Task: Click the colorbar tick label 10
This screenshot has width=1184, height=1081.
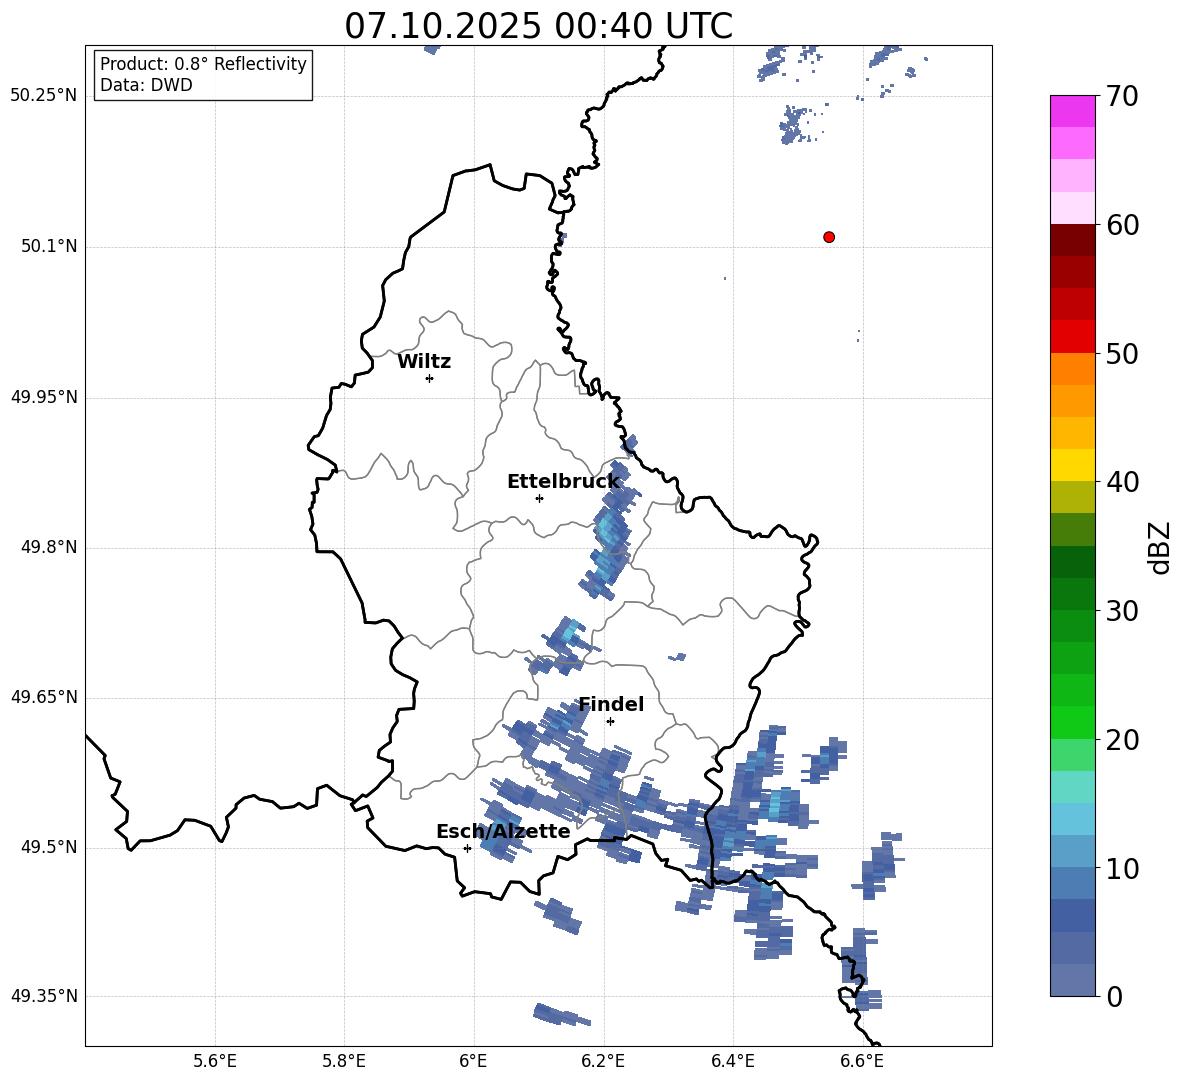Action: click(1122, 868)
